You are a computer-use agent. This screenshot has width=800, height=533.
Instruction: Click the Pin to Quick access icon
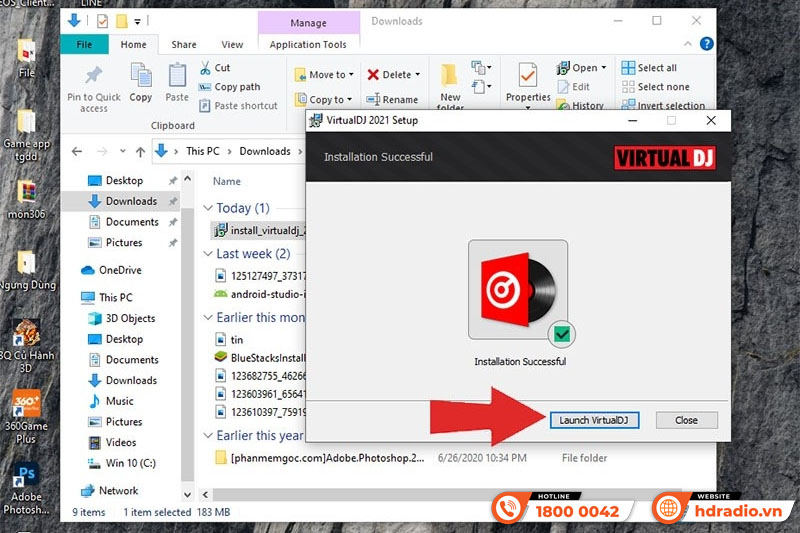click(94, 76)
